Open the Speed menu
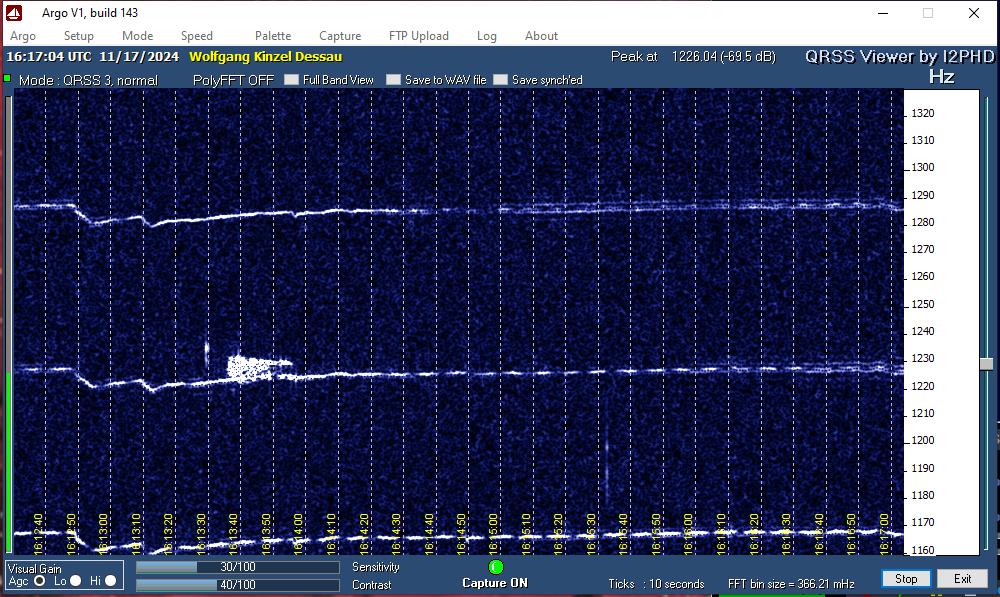The image size is (1000, 597). 196,36
